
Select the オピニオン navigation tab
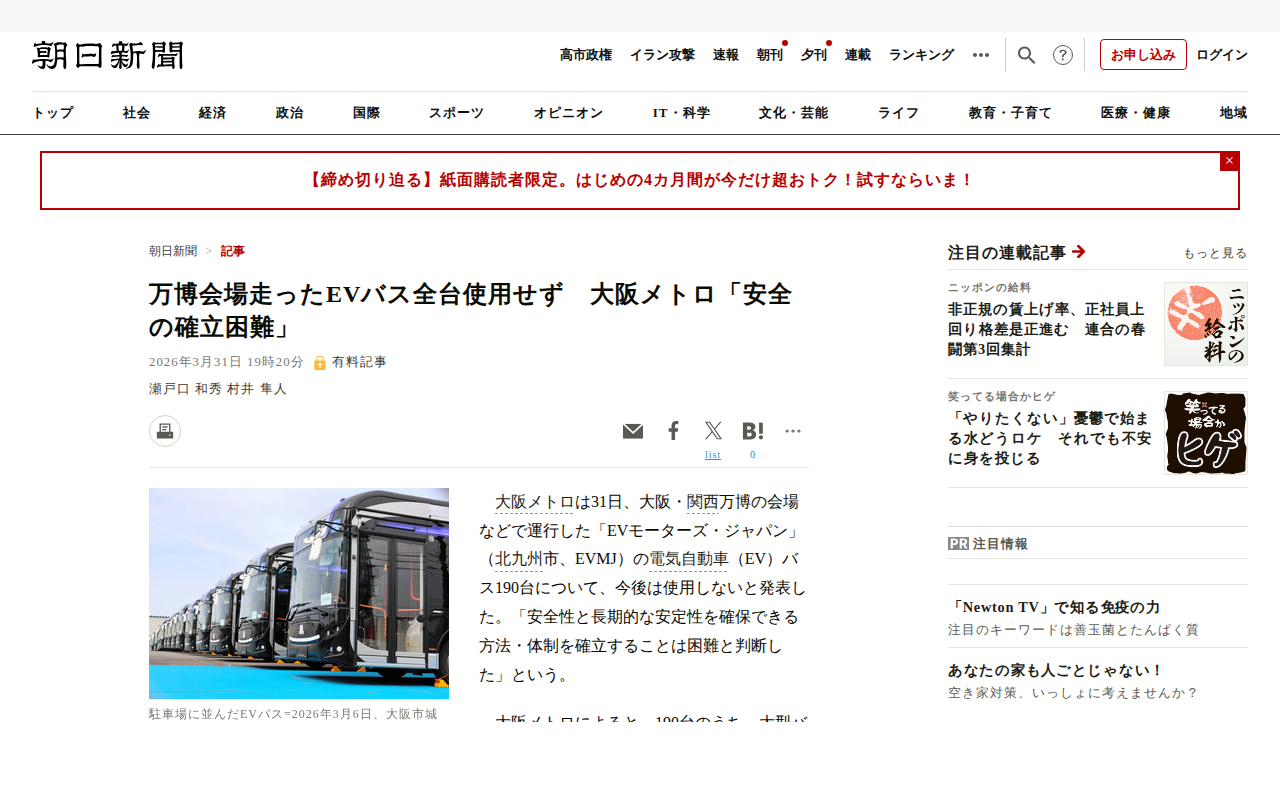pyautogui.click(x=569, y=113)
